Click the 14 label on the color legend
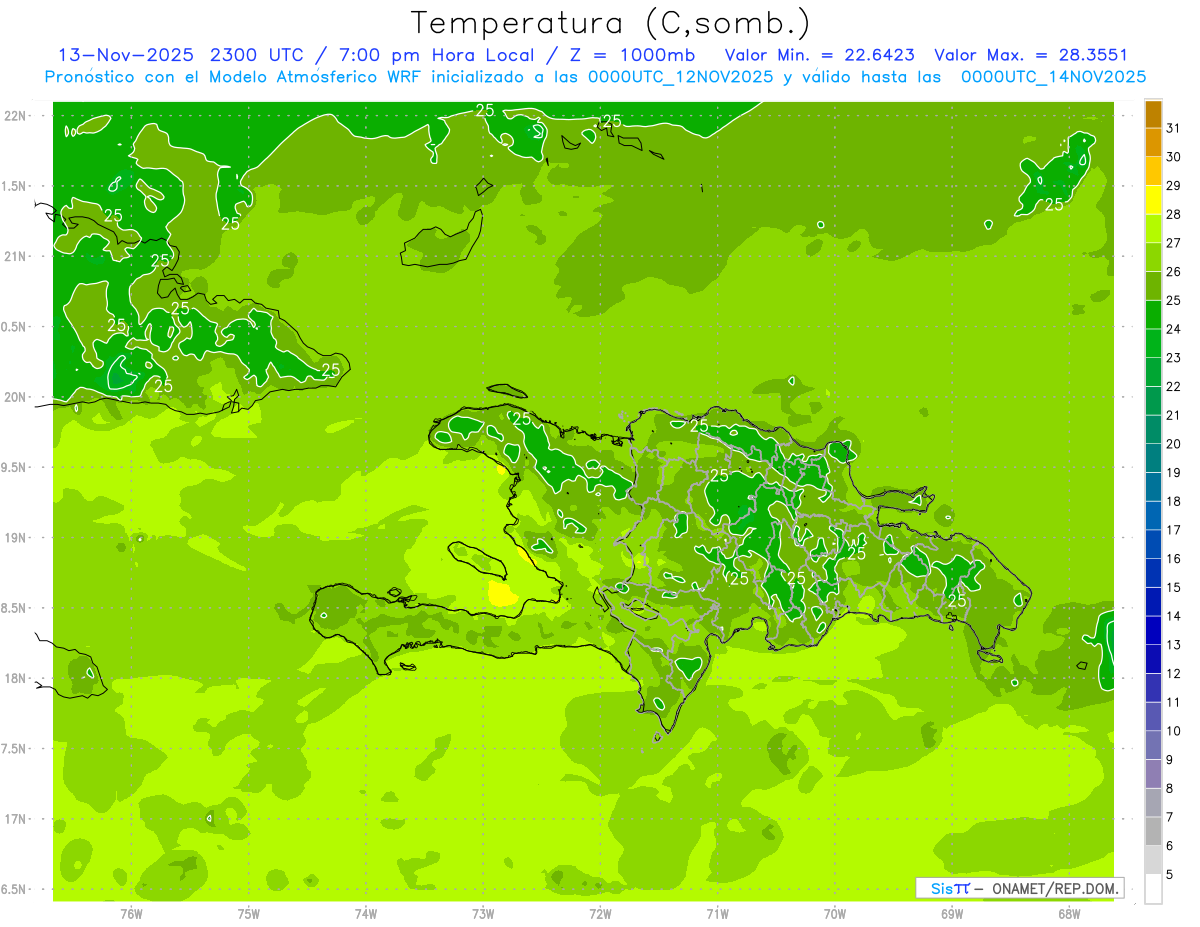Screen dimensions: 1200x927 point(1174,616)
